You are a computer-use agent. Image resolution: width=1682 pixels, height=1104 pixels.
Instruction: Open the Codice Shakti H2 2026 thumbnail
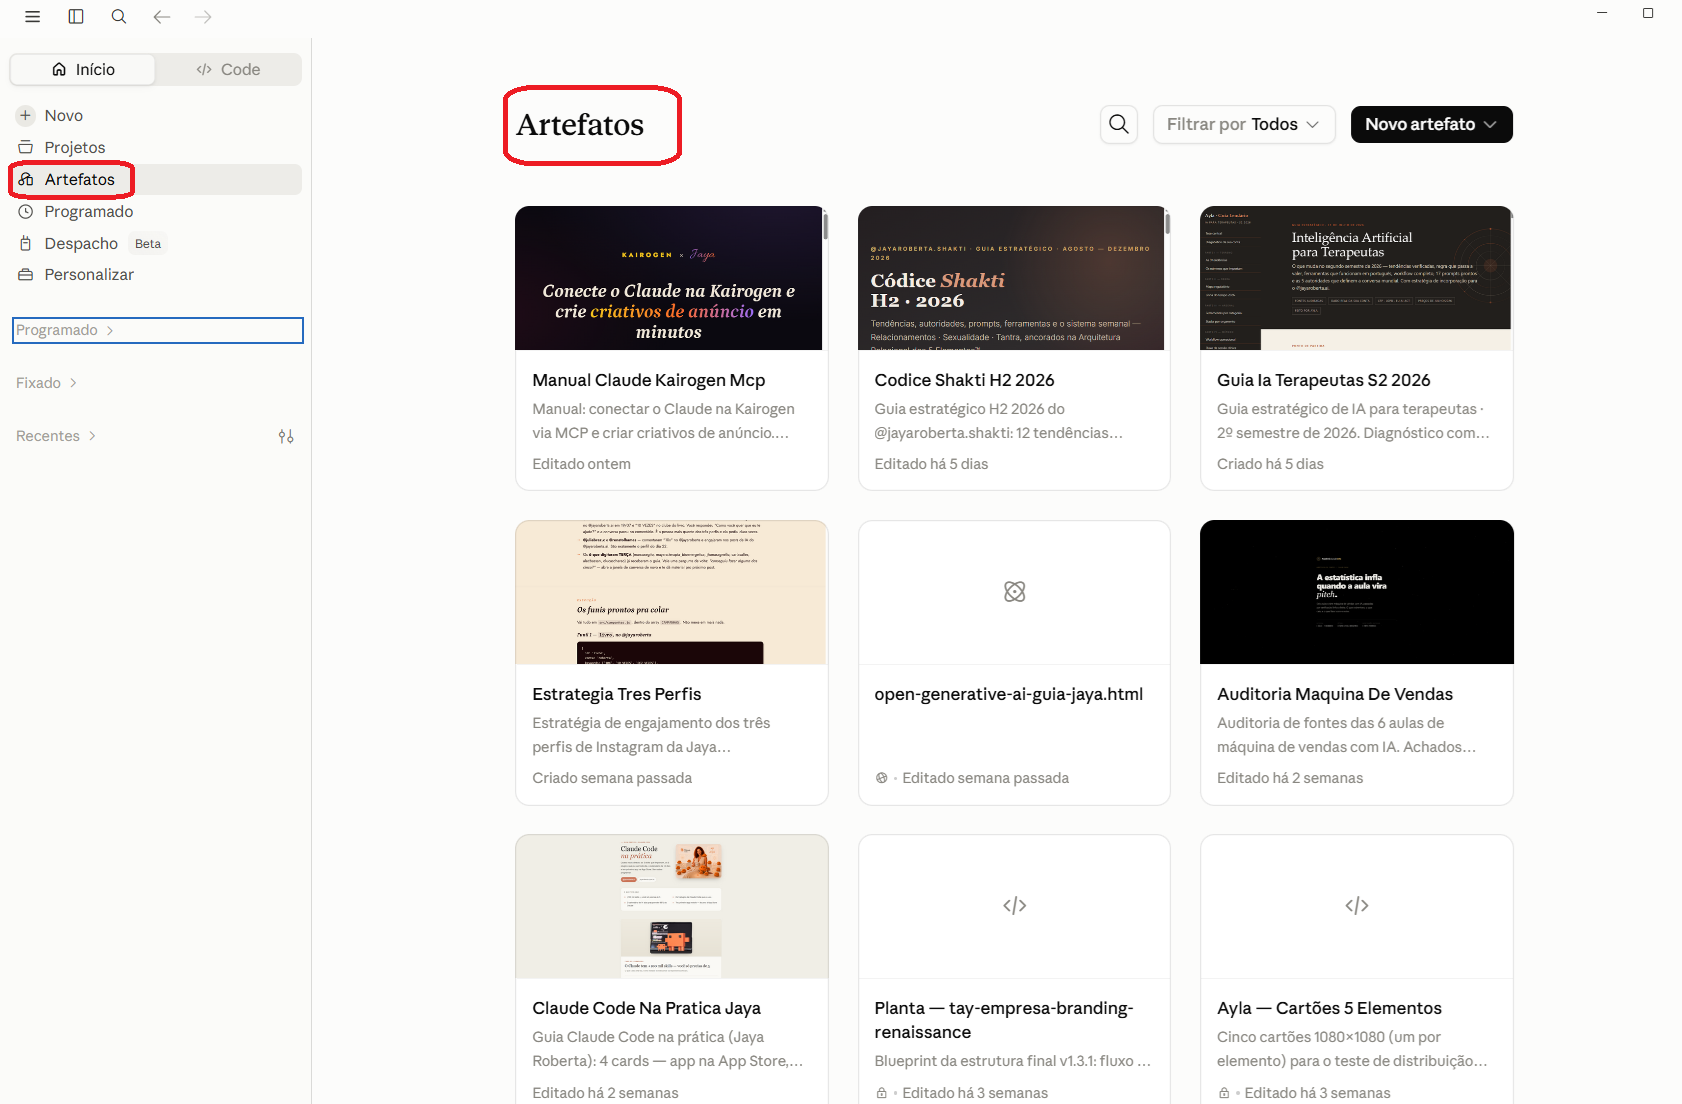[1014, 278]
